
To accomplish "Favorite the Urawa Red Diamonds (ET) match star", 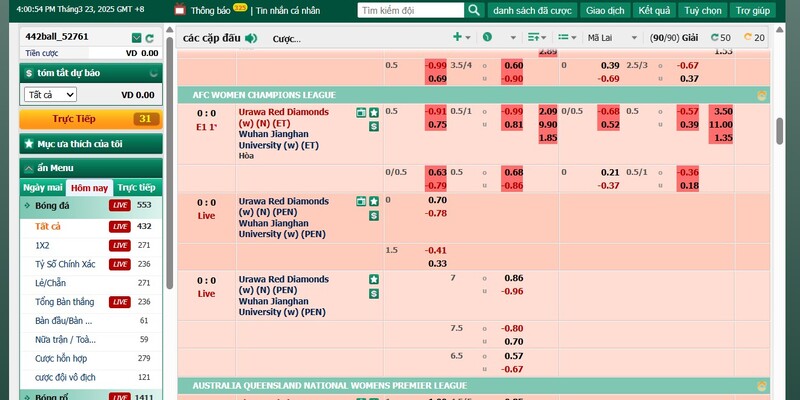I will pos(374,113).
